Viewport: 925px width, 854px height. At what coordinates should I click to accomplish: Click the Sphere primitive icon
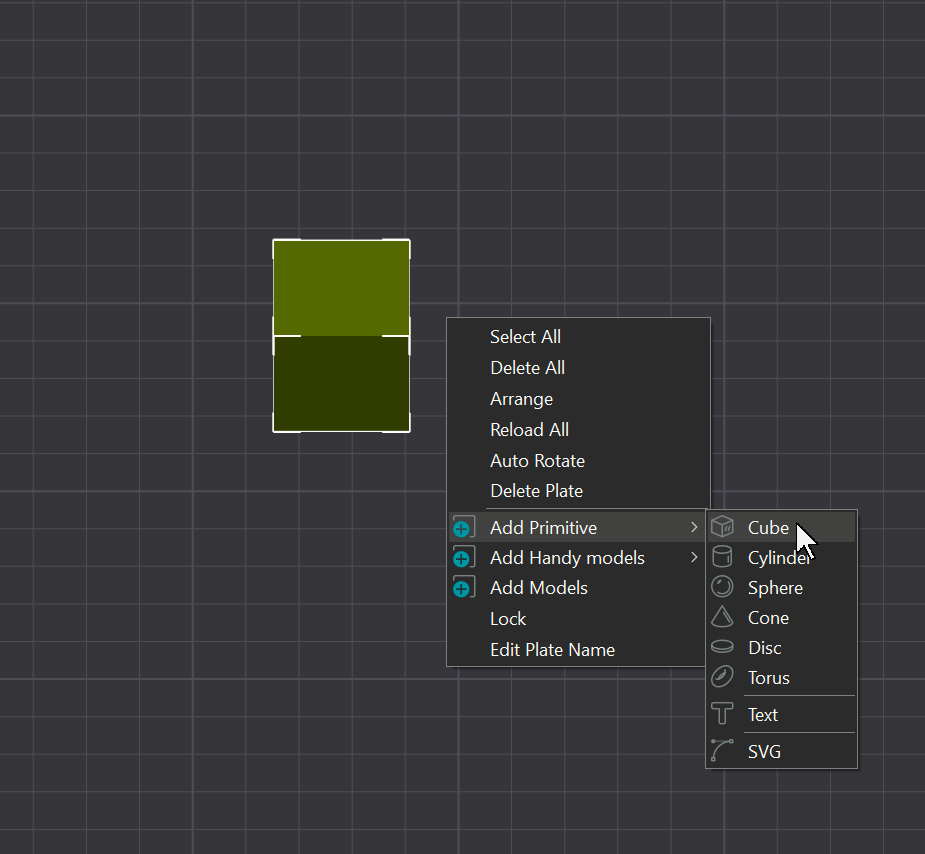pos(721,587)
